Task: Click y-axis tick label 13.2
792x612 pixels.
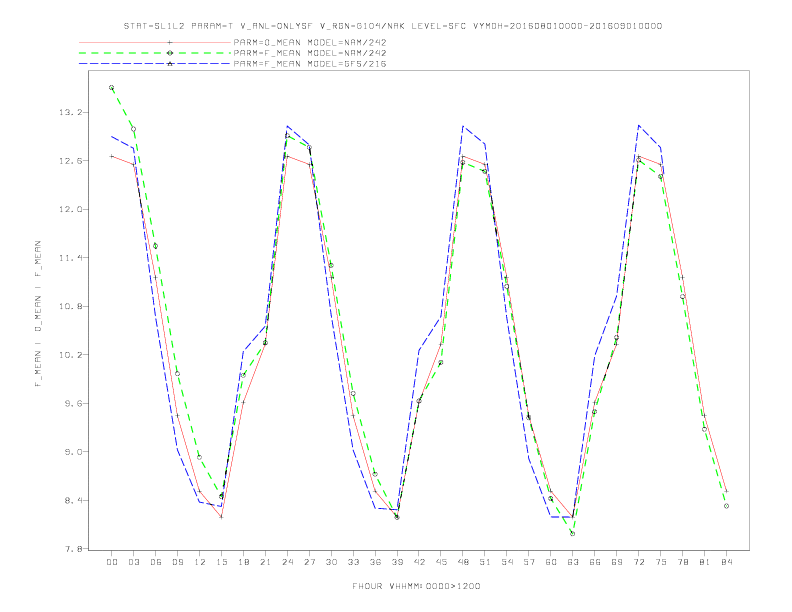Action: (x=70, y=112)
